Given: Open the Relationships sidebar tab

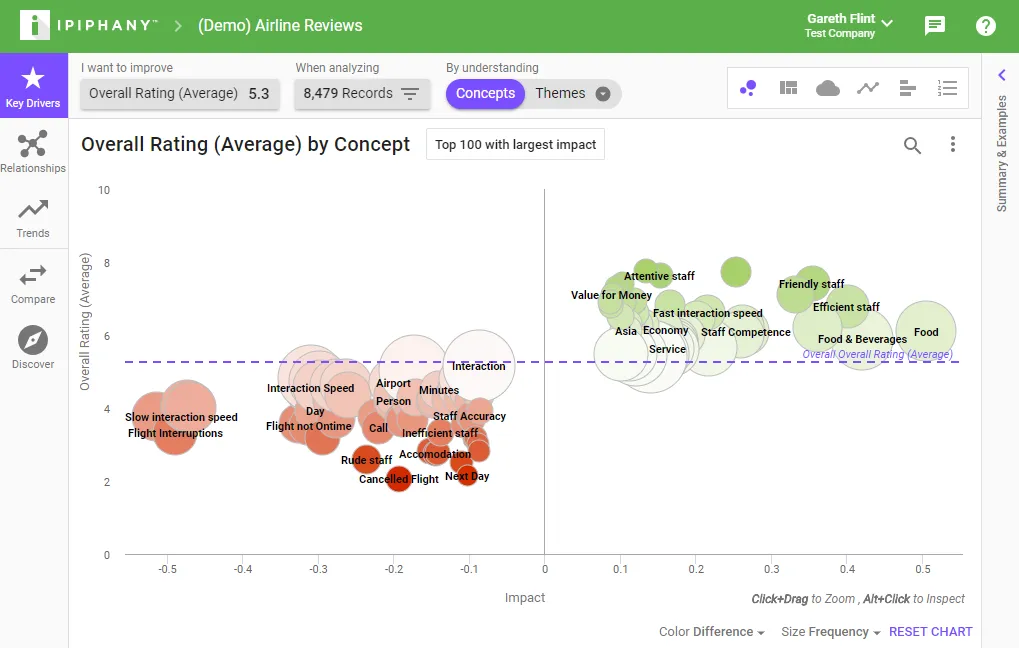Looking at the screenshot, I should 33,151.
